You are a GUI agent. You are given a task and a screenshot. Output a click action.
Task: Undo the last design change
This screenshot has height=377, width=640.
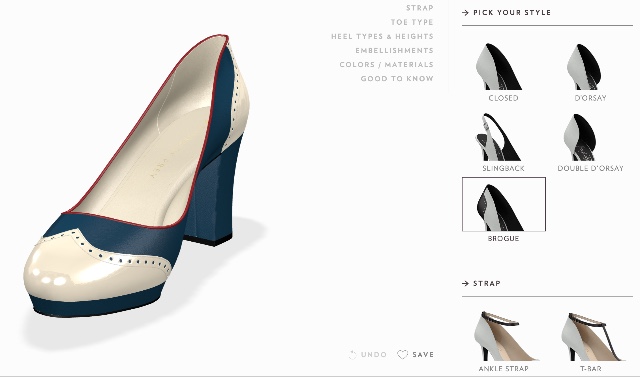pos(368,355)
